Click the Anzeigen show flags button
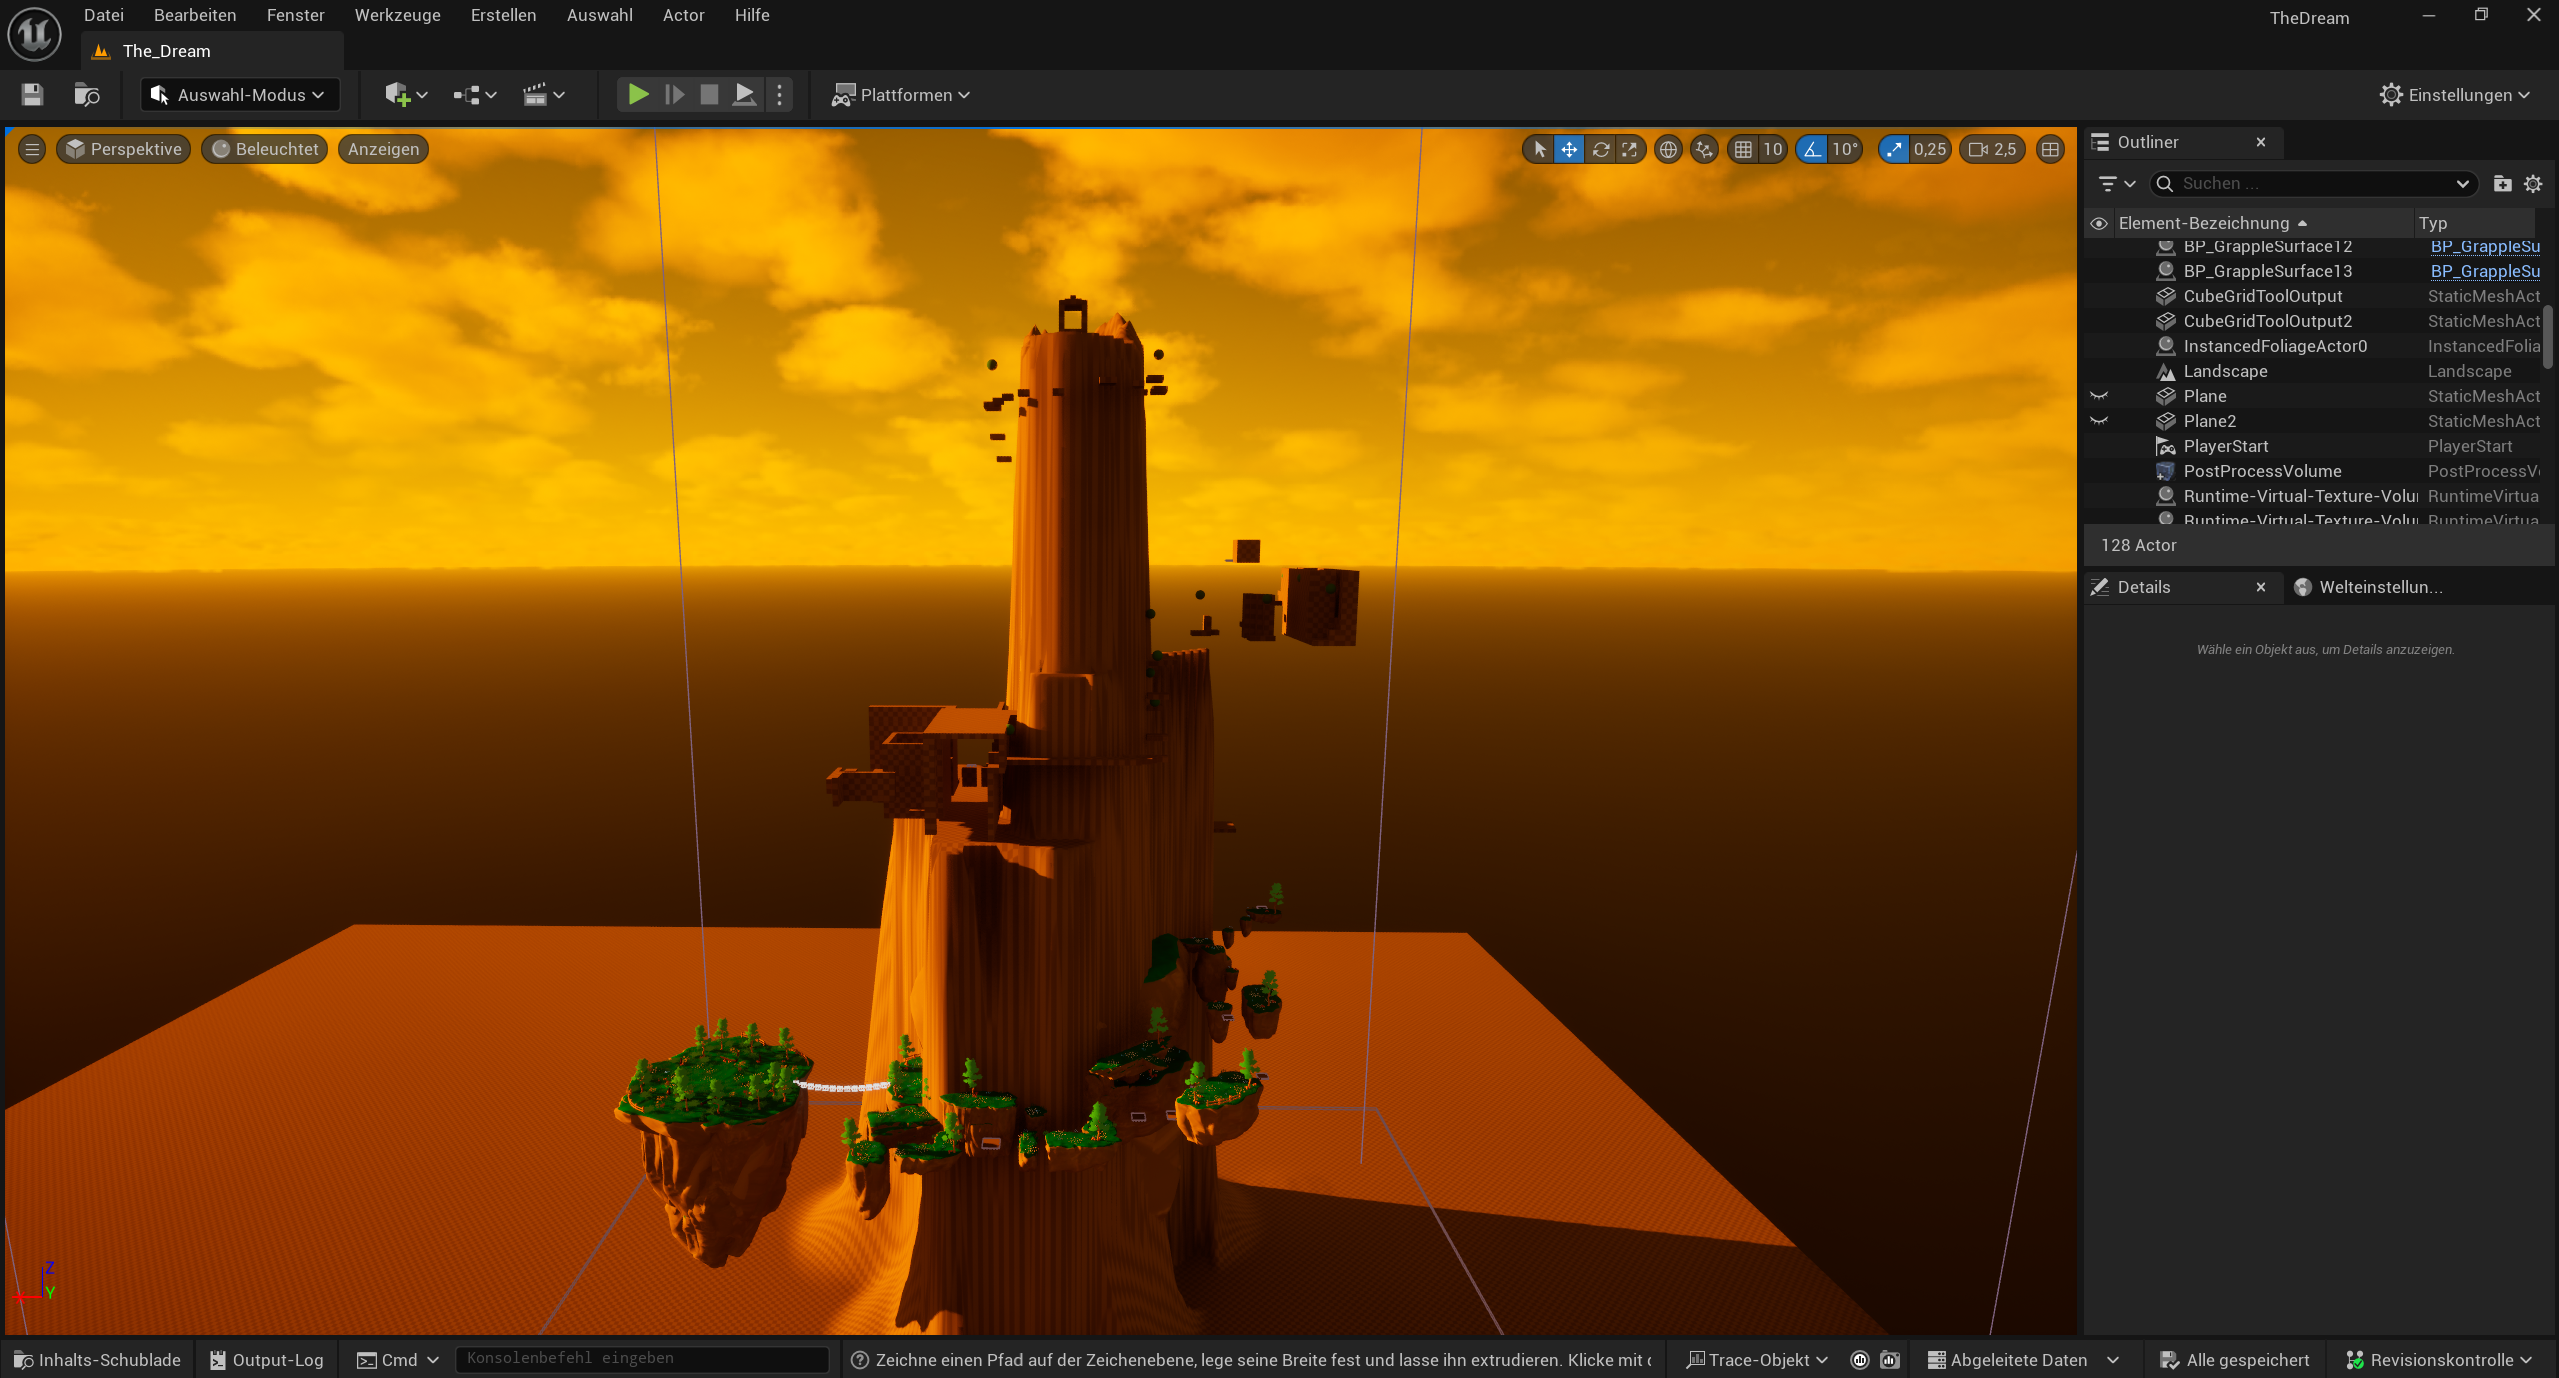Image resolution: width=2559 pixels, height=1378 pixels. point(383,149)
